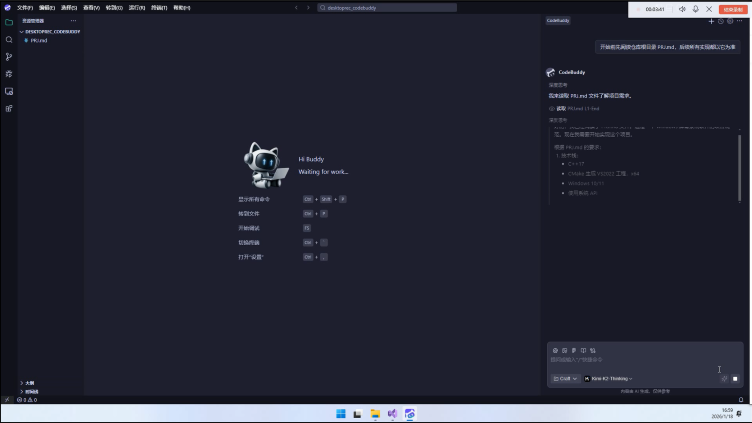
Task: Open the Run and Debug view
Action: click(x=9, y=74)
